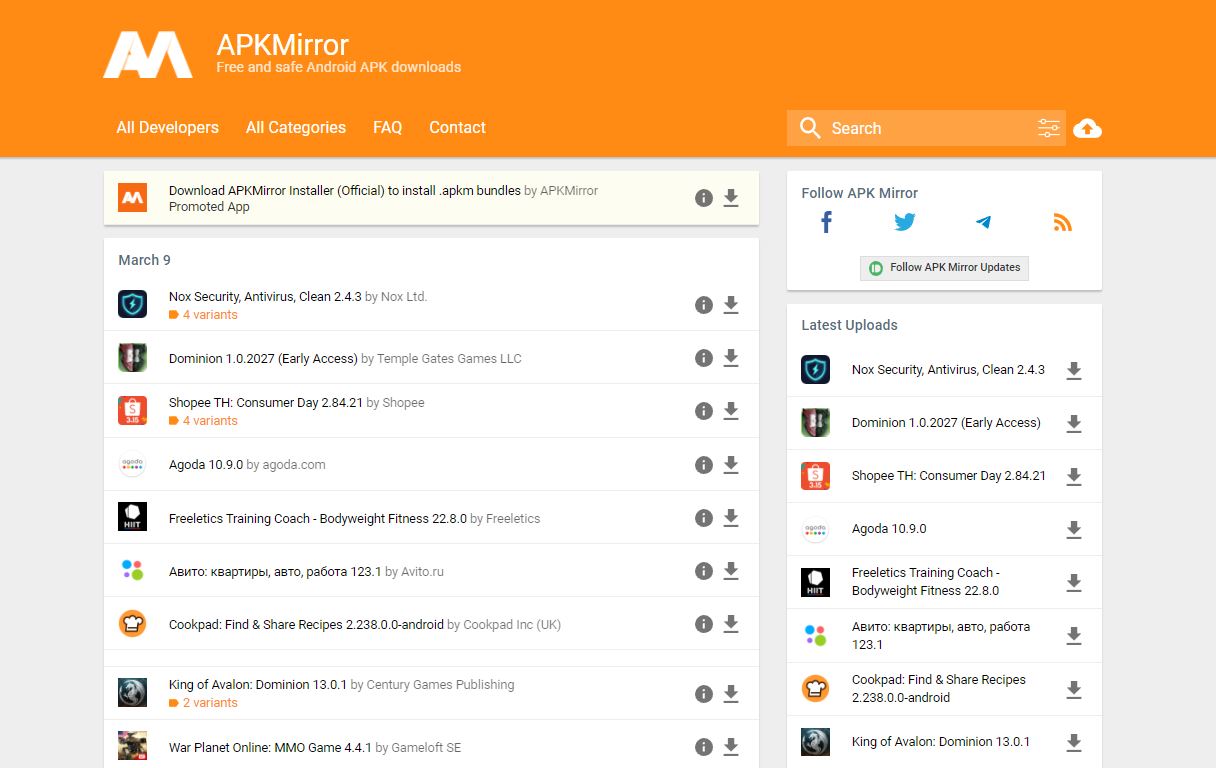
Task: Download Freeletics Training Coach from main list
Action: coord(731,518)
